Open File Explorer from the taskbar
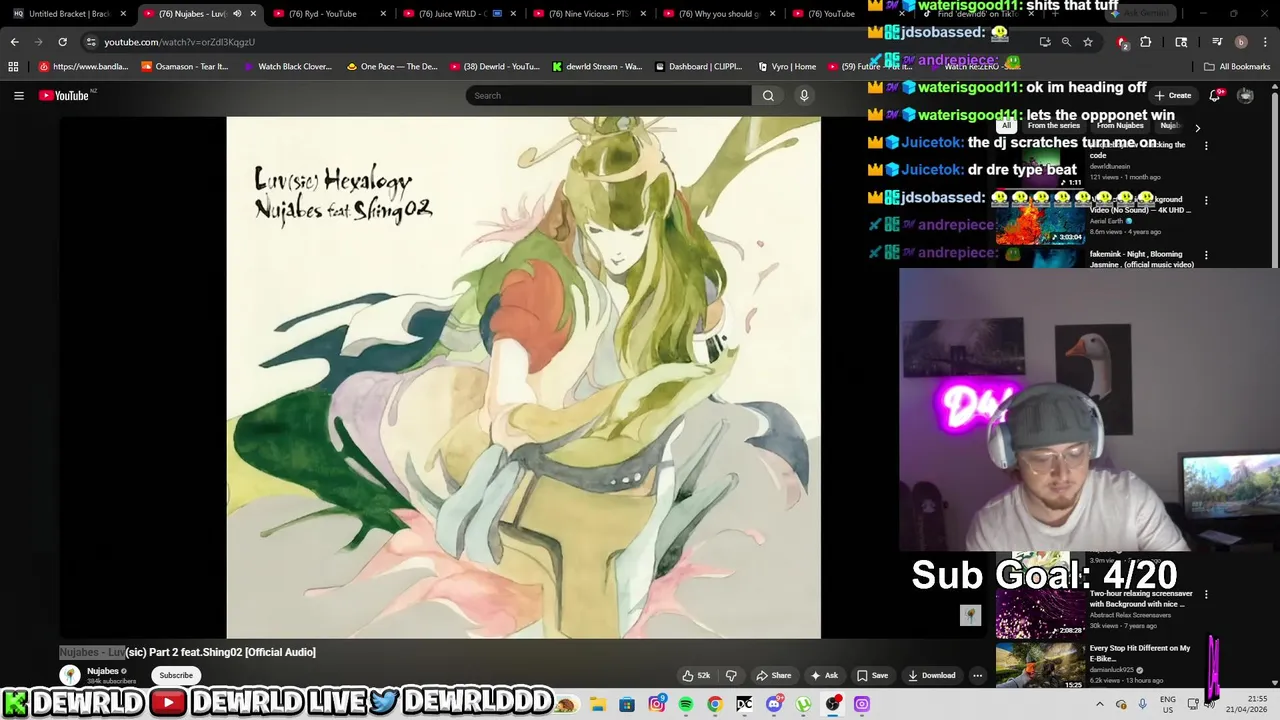Screen dimensions: 1280x720 pyautogui.click(x=597, y=704)
